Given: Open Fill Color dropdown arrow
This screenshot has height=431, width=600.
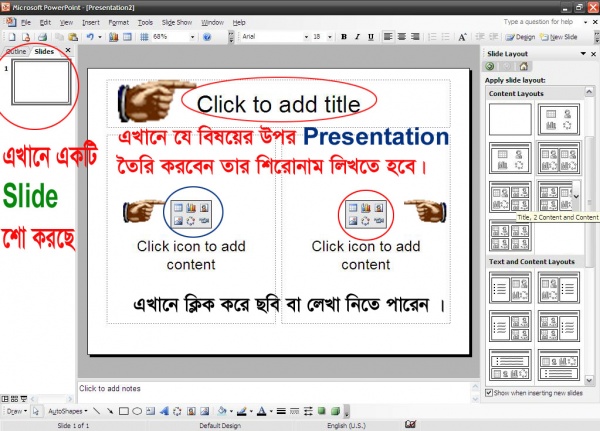Looking at the screenshot, I should 231,411.
